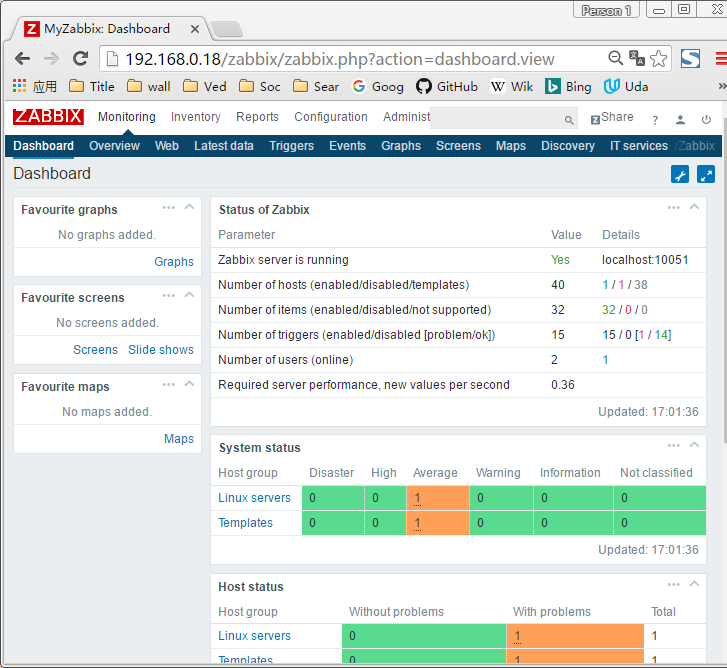Open the Reports menu
The width and height of the screenshot is (727, 668).
click(257, 117)
